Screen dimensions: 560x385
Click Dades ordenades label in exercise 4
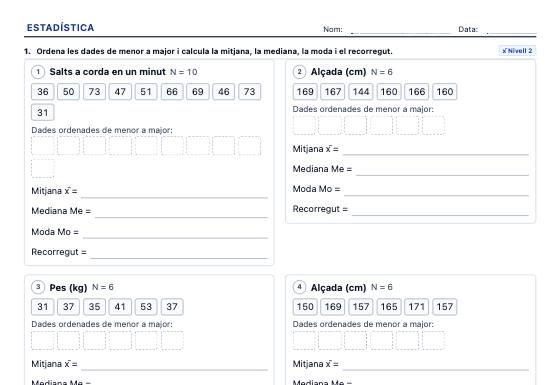click(x=363, y=324)
